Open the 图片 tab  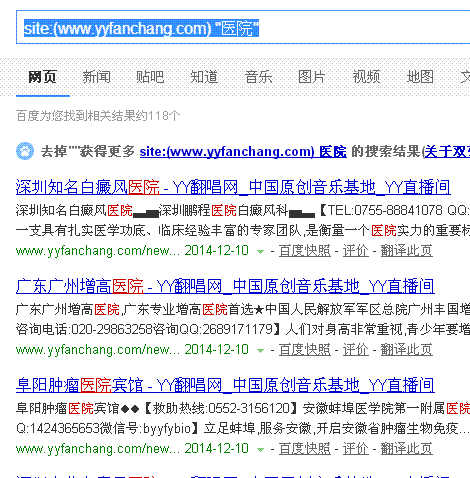tap(312, 77)
